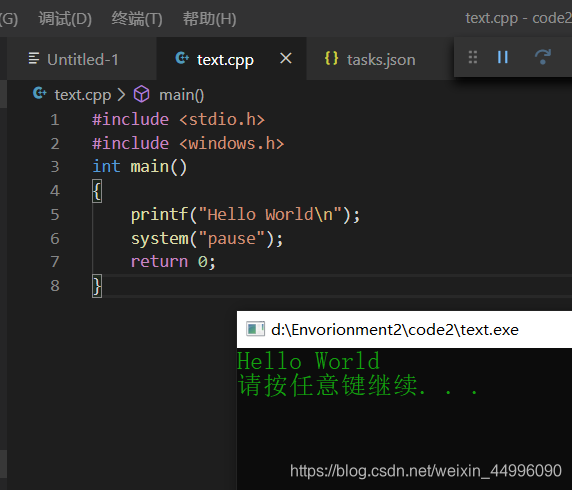This screenshot has height=490, width=572.
Task: Open the 帮助(H) help menu
Action: [x=209, y=19]
